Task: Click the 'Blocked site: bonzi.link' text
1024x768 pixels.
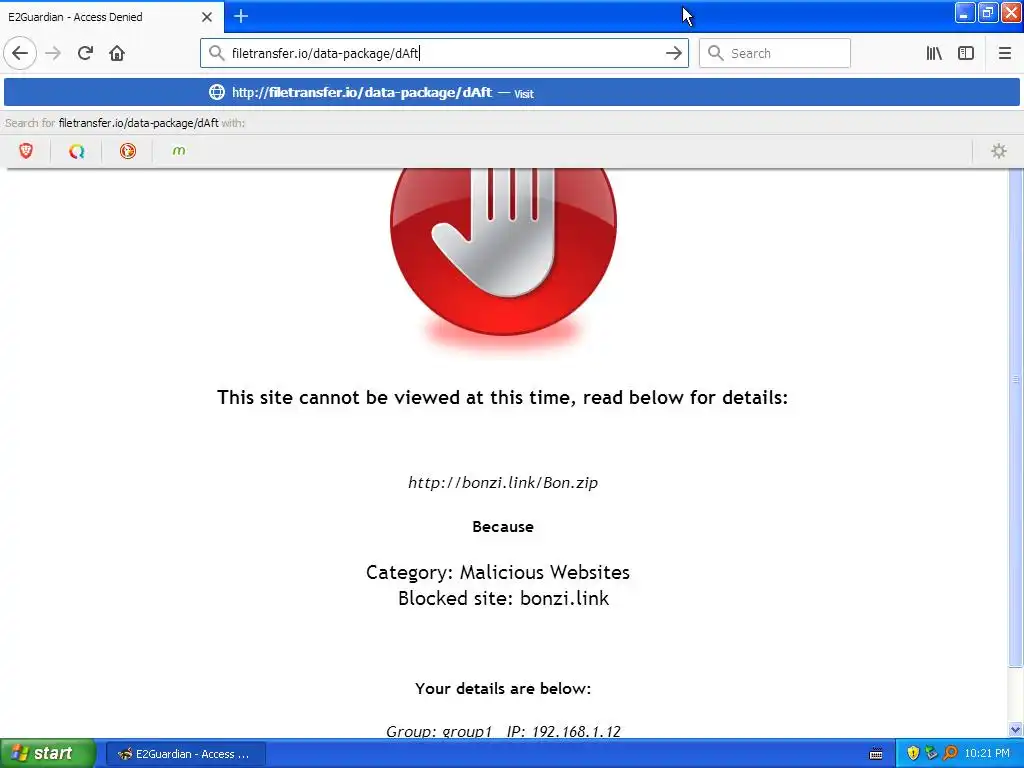Action: (x=503, y=598)
